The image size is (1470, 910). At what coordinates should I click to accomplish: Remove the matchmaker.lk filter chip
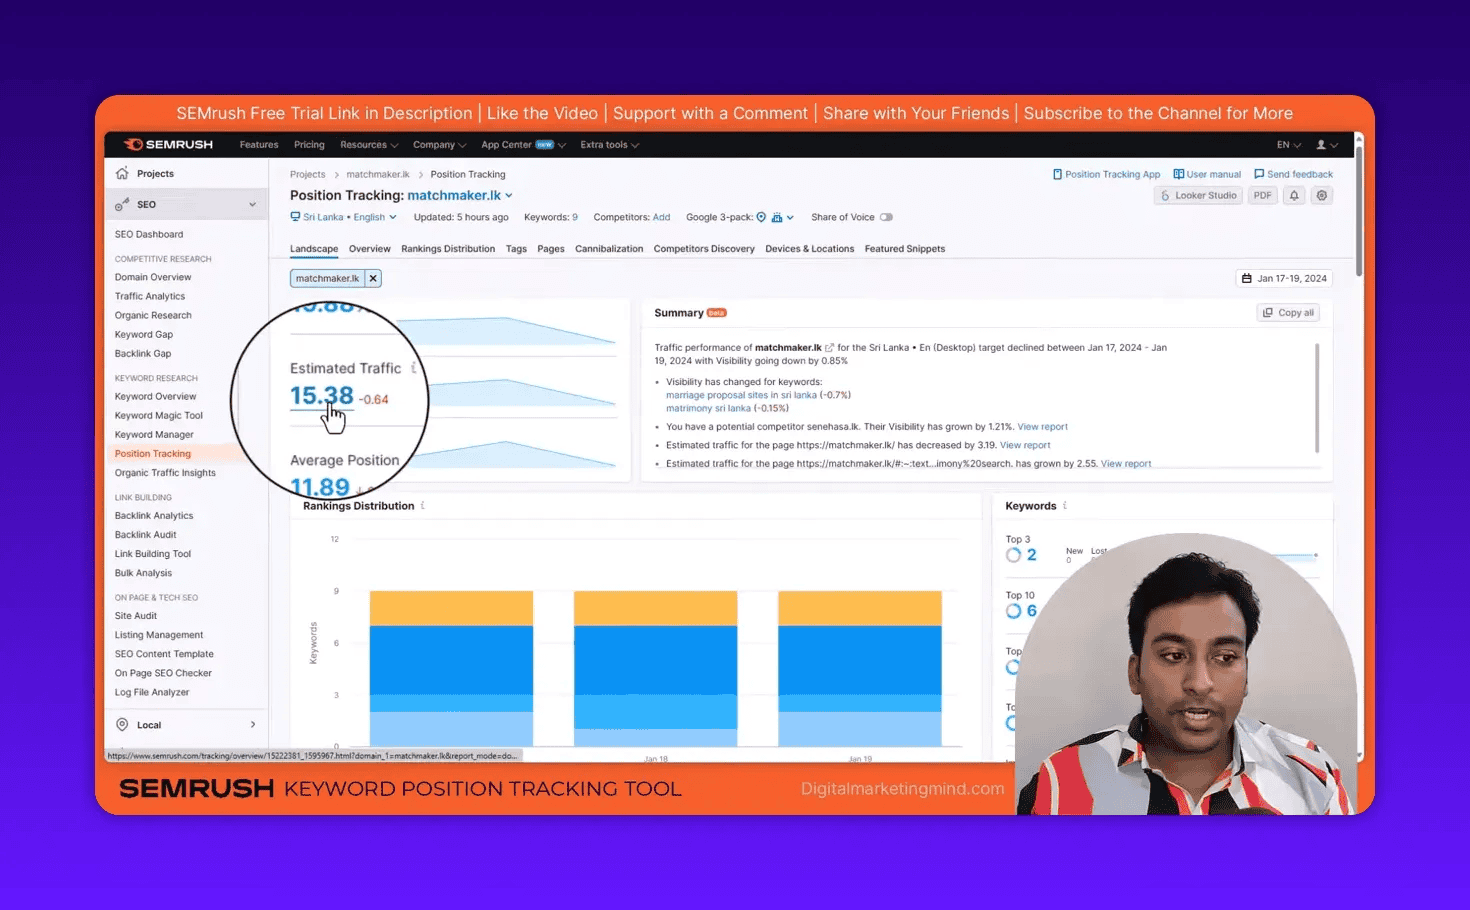[x=373, y=279]
